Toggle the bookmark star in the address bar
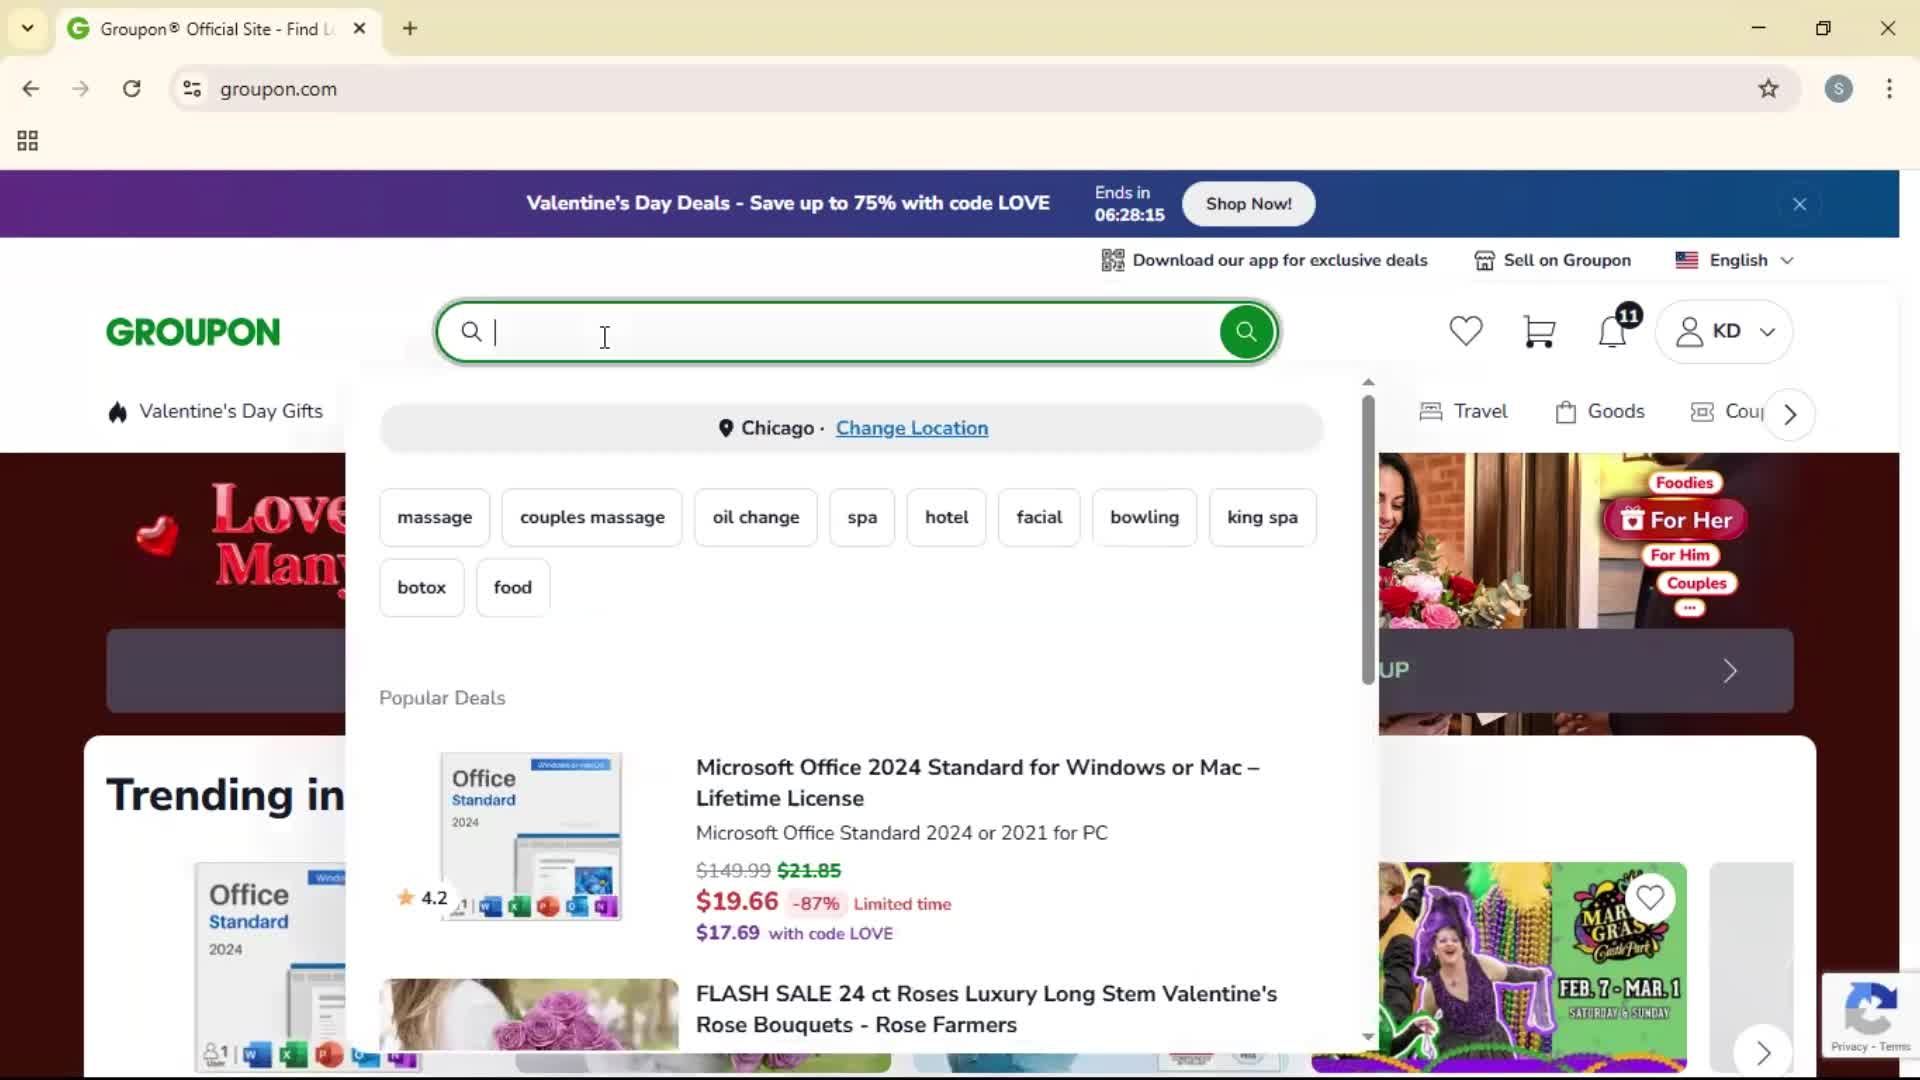This screenshot has width=1920, height=1080. pyautogui.click(x=1768, y=88)
